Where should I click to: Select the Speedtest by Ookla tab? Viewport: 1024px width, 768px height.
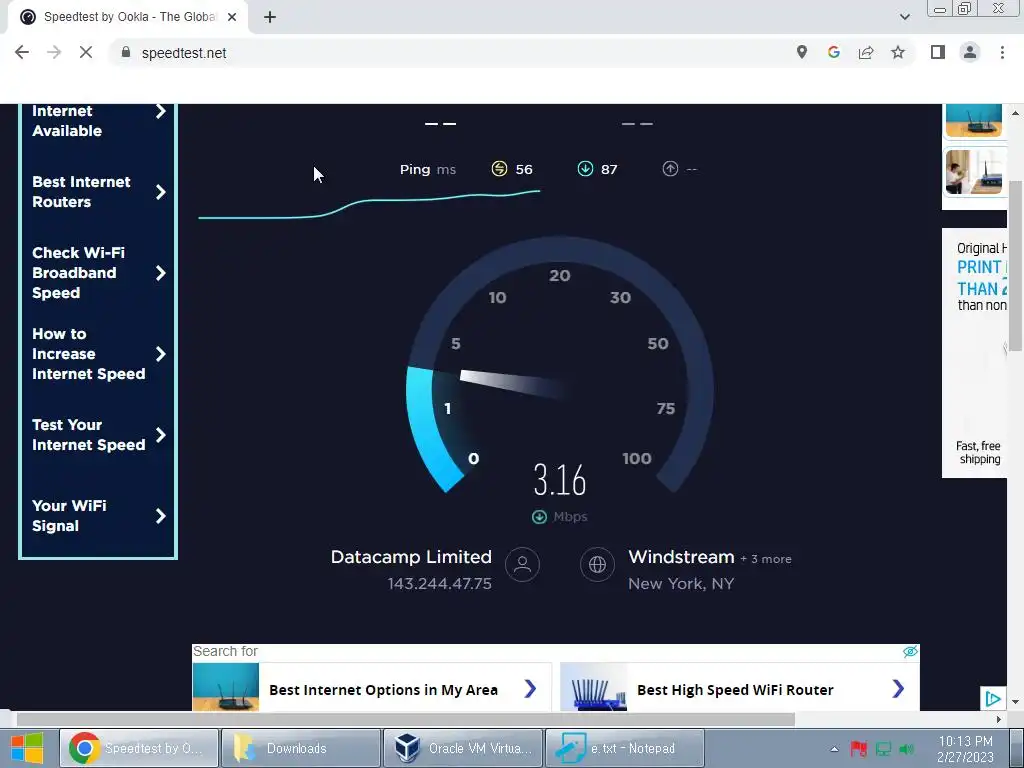128,17
